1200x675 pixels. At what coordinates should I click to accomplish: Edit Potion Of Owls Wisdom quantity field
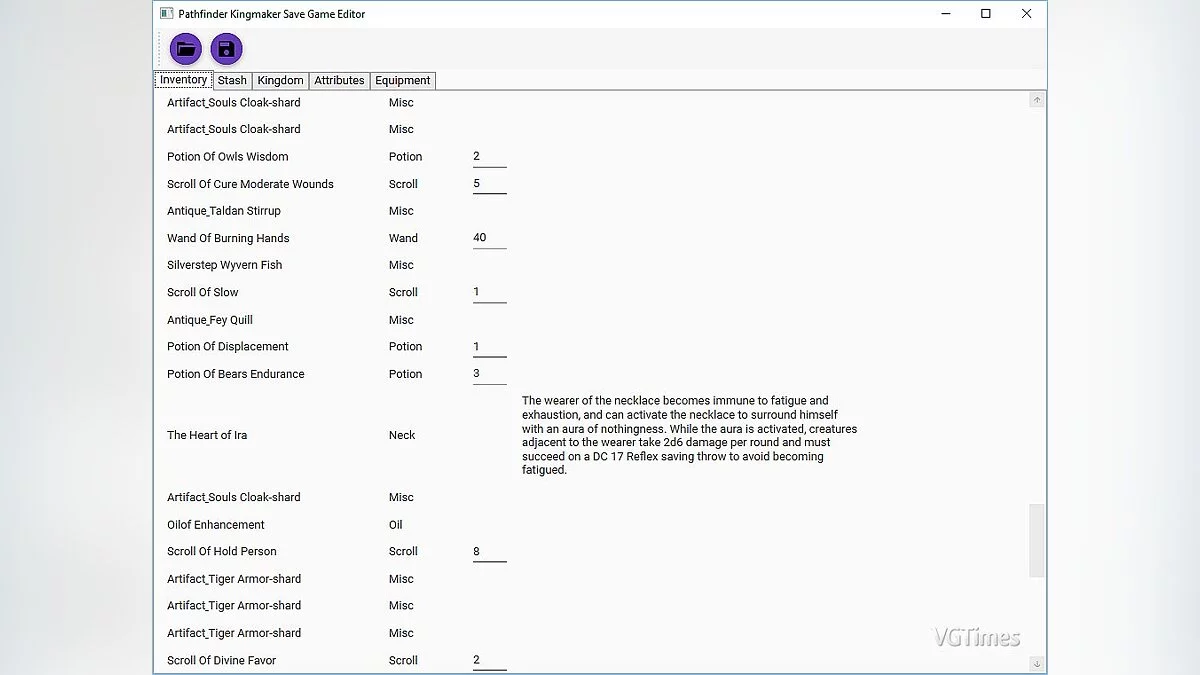click(489, 157)
